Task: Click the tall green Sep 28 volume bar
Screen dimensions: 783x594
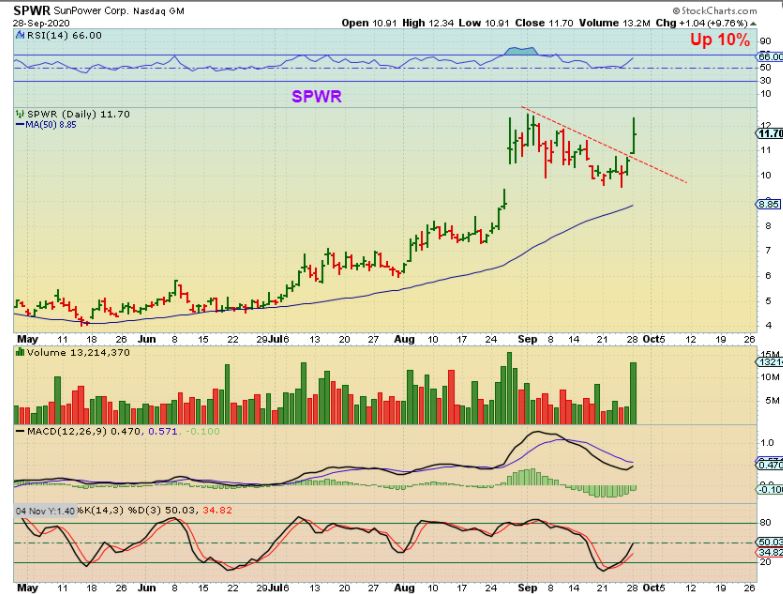Action: tap(633, 393)
